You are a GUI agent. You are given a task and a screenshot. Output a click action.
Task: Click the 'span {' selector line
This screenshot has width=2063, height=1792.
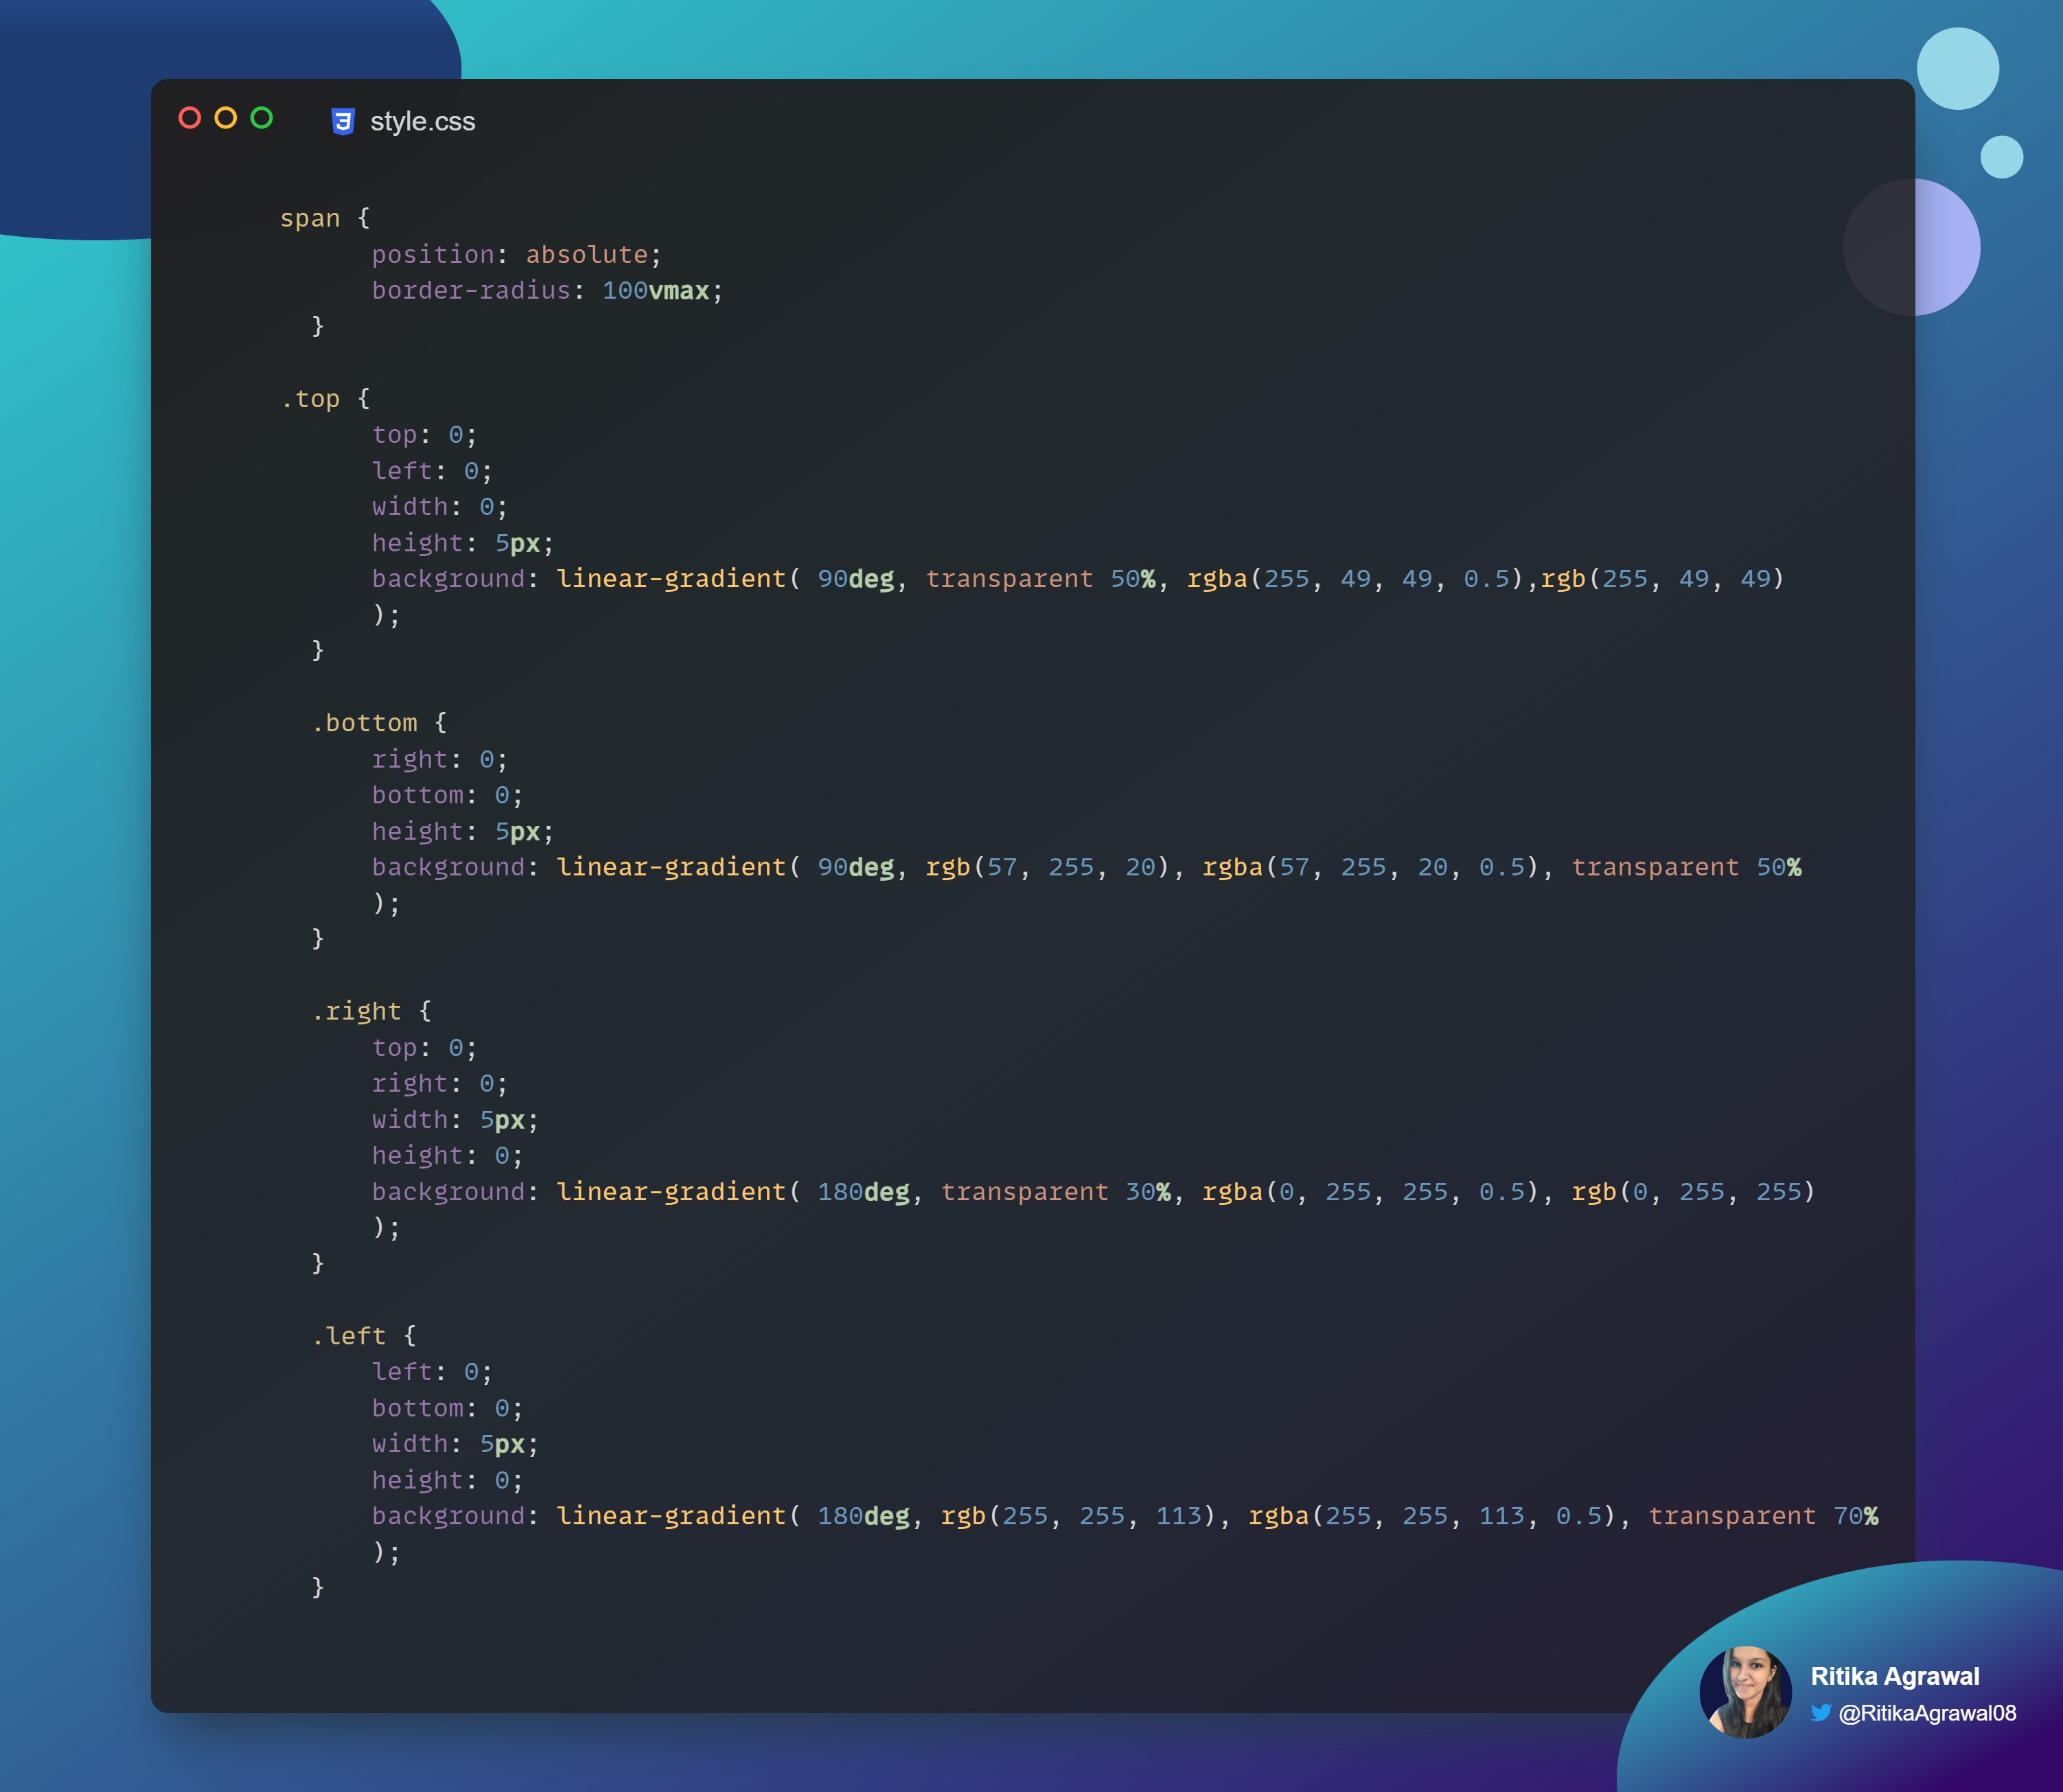[325, 218]
